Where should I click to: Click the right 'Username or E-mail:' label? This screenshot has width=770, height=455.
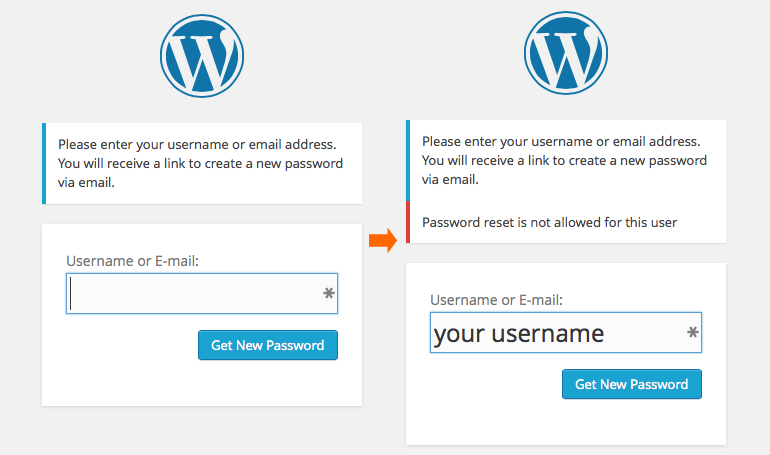497,300
